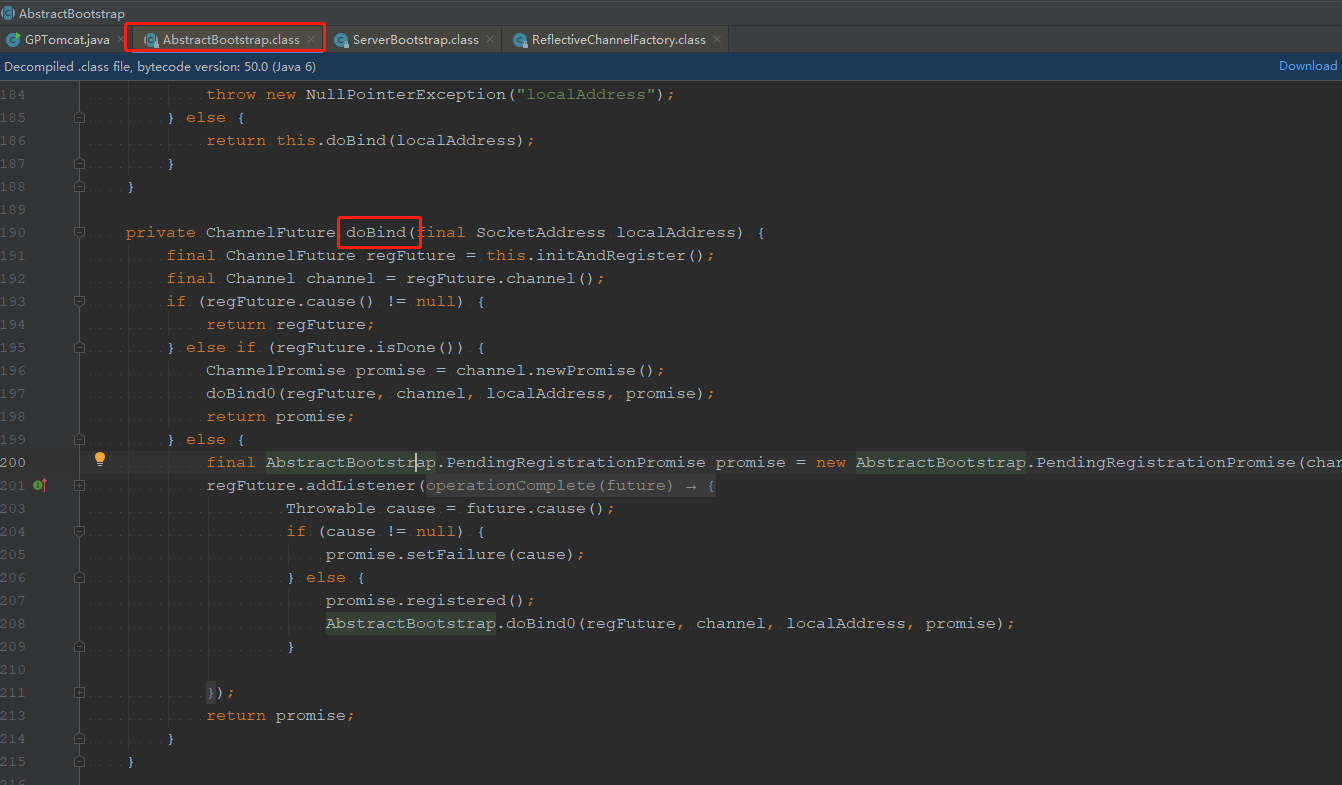Click line number 208 in the gutter

pos(14,624)
